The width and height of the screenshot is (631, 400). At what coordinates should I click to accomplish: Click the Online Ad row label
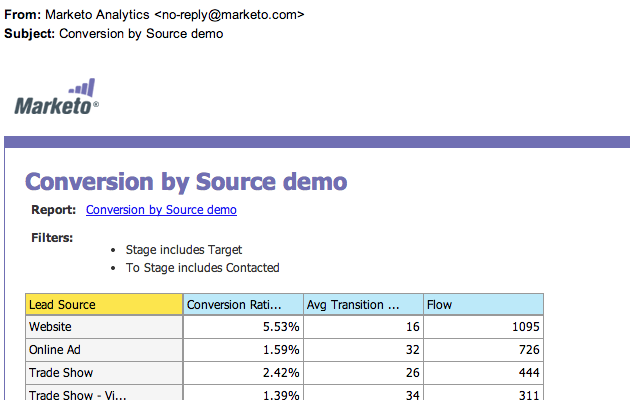tap(104, 350)
